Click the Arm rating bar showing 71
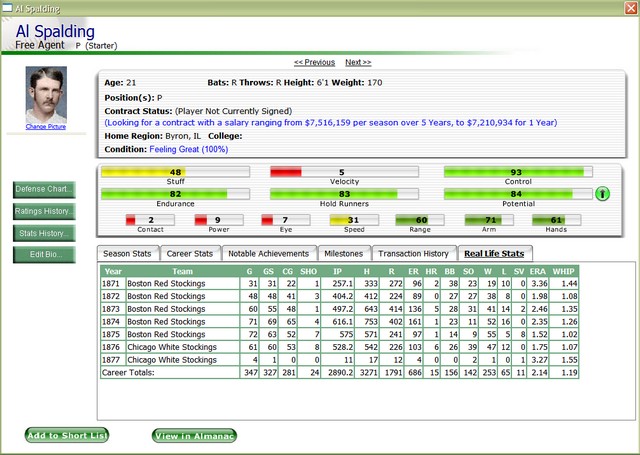Image resolution: width=640 pixels, height=455 pixels. pos(489,220)
